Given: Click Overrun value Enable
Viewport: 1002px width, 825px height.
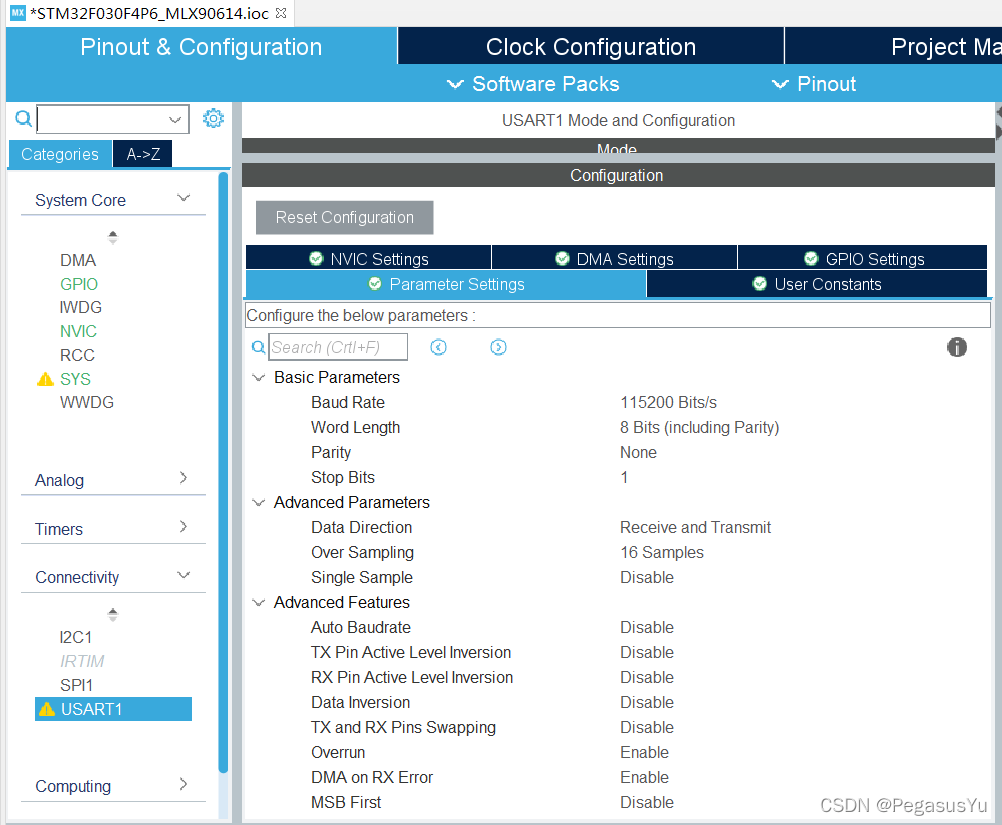Looking at the screenshot, I should (644, 752).
